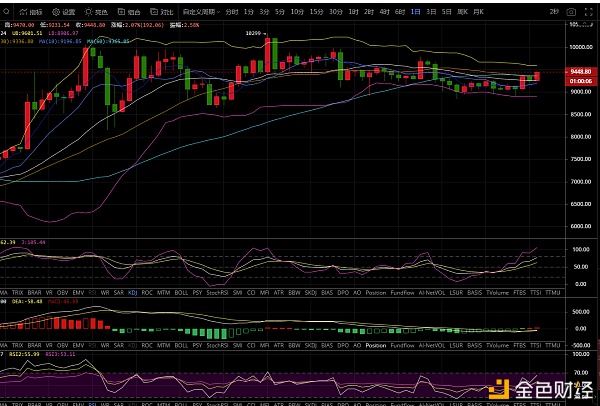This screenshot has width=600, height=406.
Task: Expand the 自定义周期 custom period dropdown
Action: tap(201, 12)
